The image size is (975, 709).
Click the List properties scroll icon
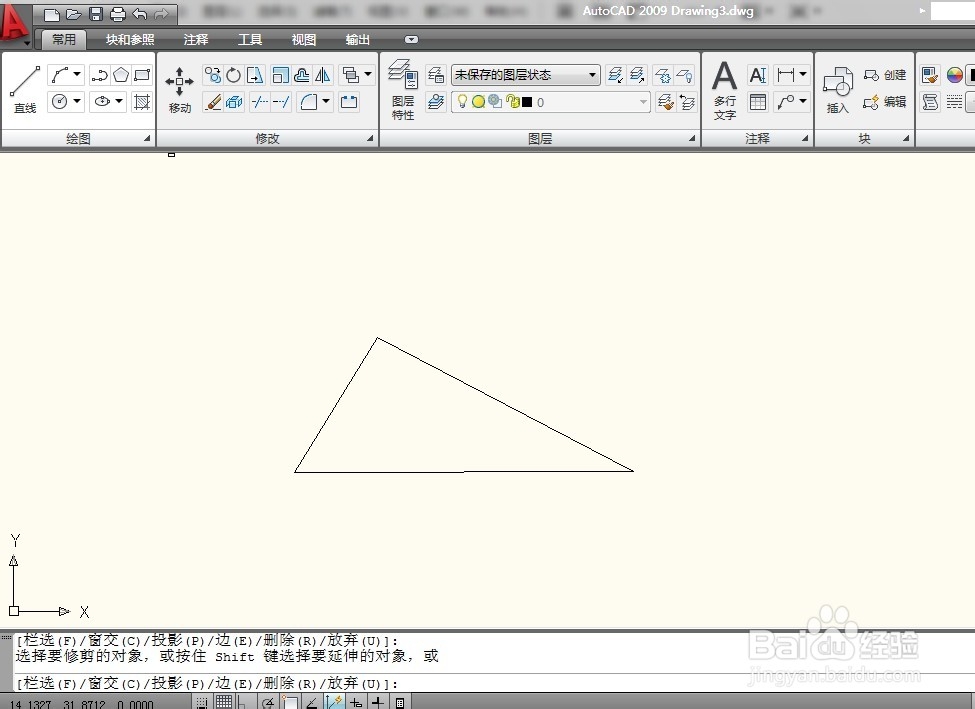coord(930,101)
